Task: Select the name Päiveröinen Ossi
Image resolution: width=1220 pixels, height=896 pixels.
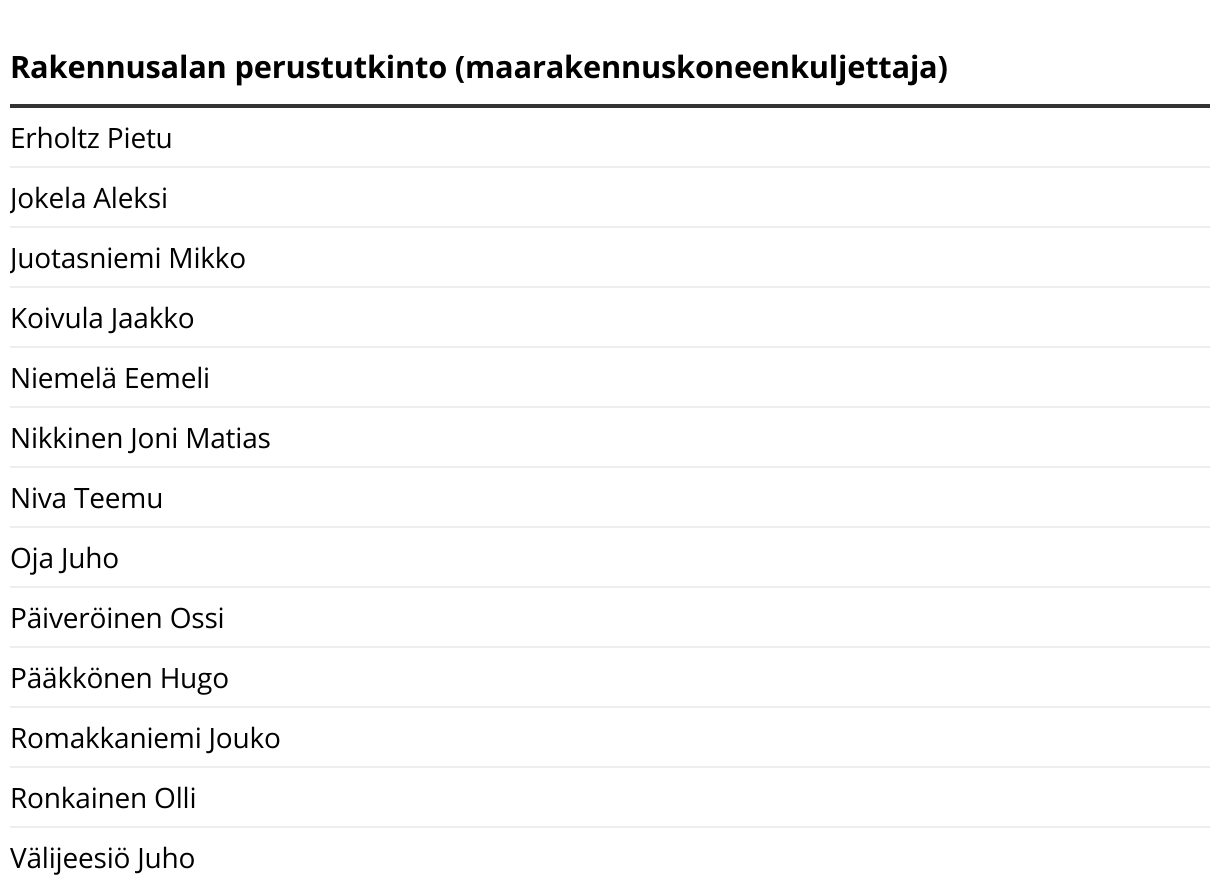Action: [117, 618]
